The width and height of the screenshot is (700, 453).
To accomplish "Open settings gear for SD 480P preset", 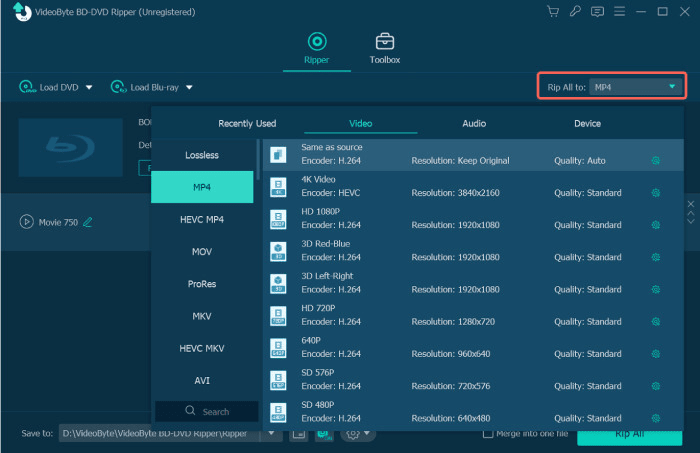I will pyautogui.click(x=655, y=418).
